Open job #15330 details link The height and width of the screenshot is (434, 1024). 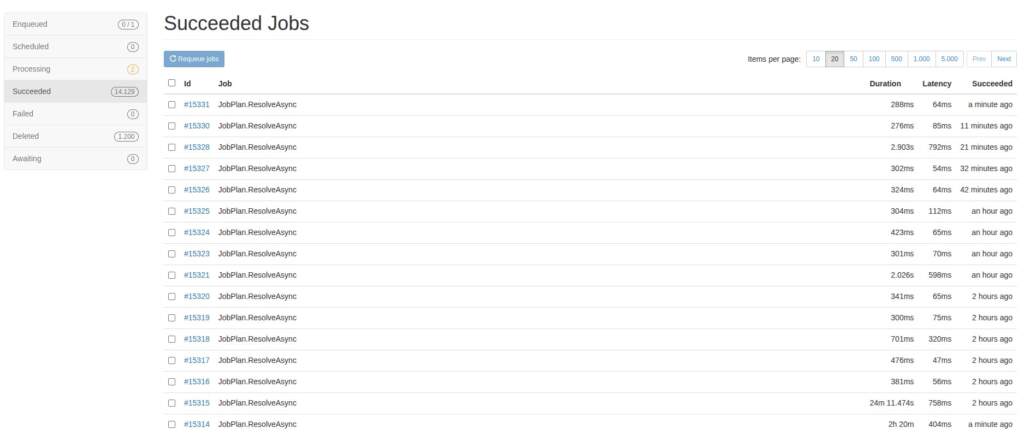[x=197, y=126]
